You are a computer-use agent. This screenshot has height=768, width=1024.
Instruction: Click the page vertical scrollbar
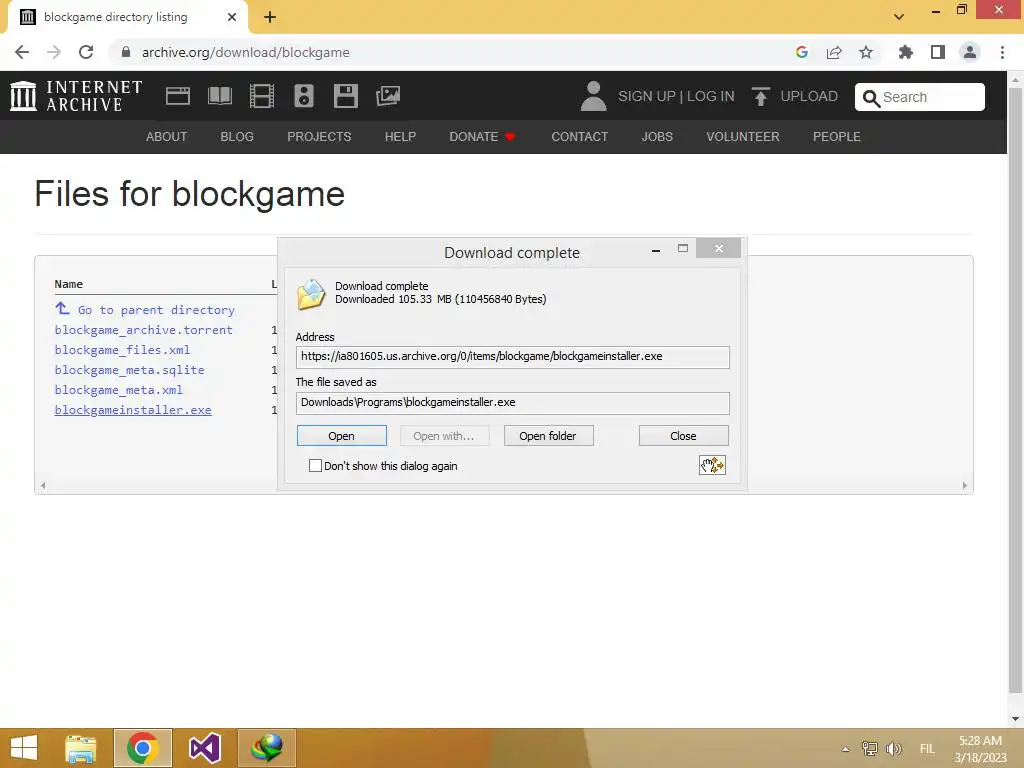tap(1015, 392)
